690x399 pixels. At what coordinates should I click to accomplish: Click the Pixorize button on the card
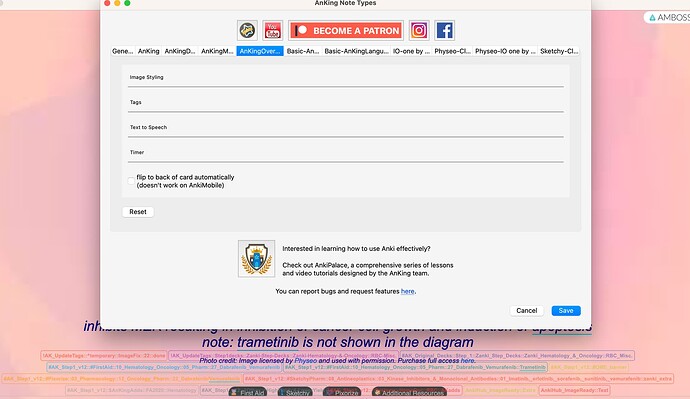[x=342, y=393]
